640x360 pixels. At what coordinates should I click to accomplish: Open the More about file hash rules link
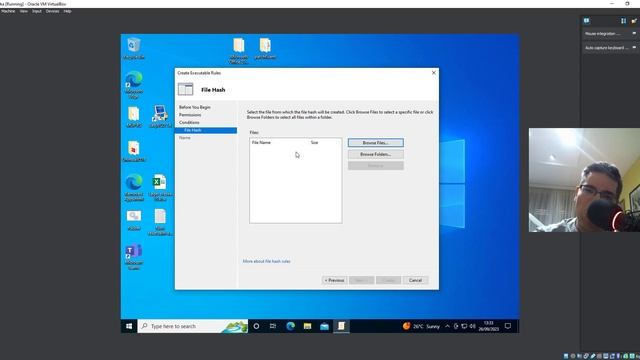[267, 261]
